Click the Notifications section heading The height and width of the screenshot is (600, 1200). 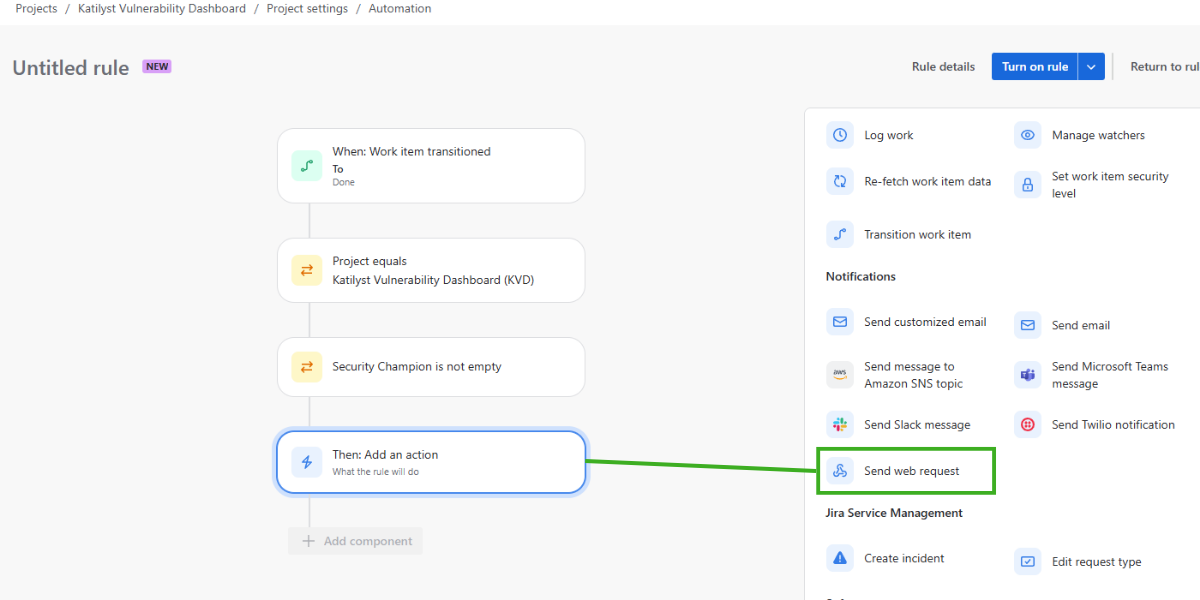pyautogui.click(x=861, y=276)
